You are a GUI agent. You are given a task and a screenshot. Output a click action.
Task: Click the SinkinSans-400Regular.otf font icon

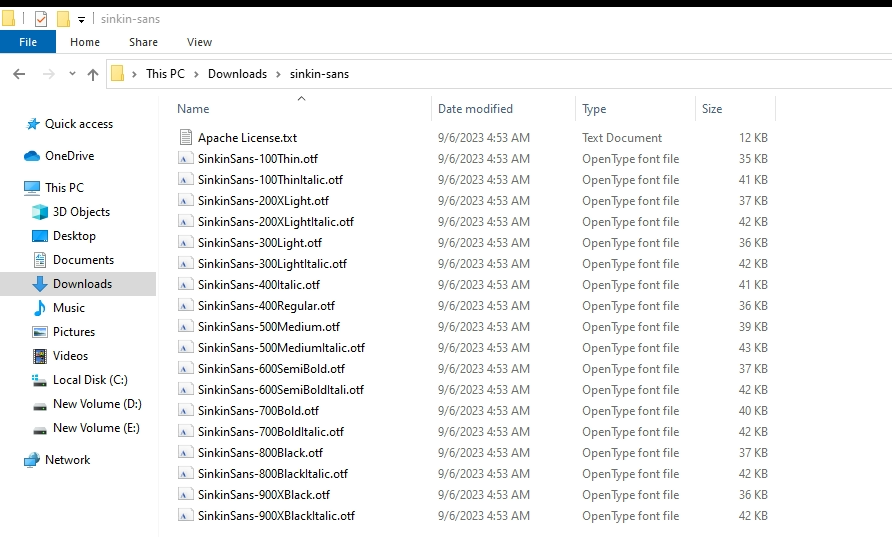click(185, 305)
